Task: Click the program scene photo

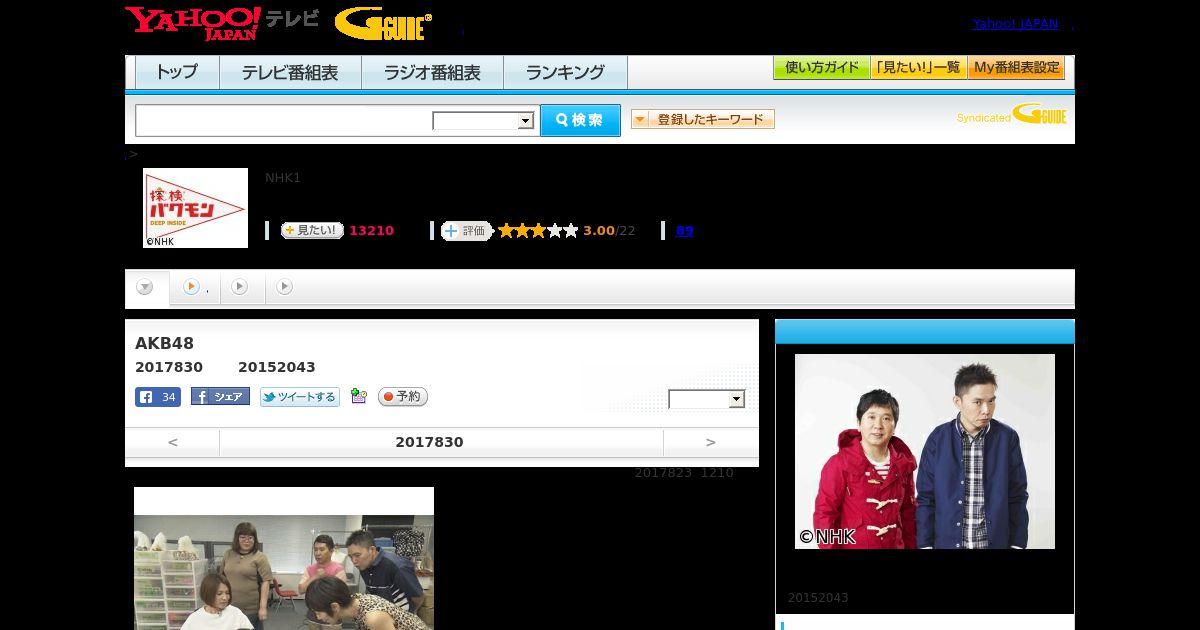Action: click(x=284, y=558)
